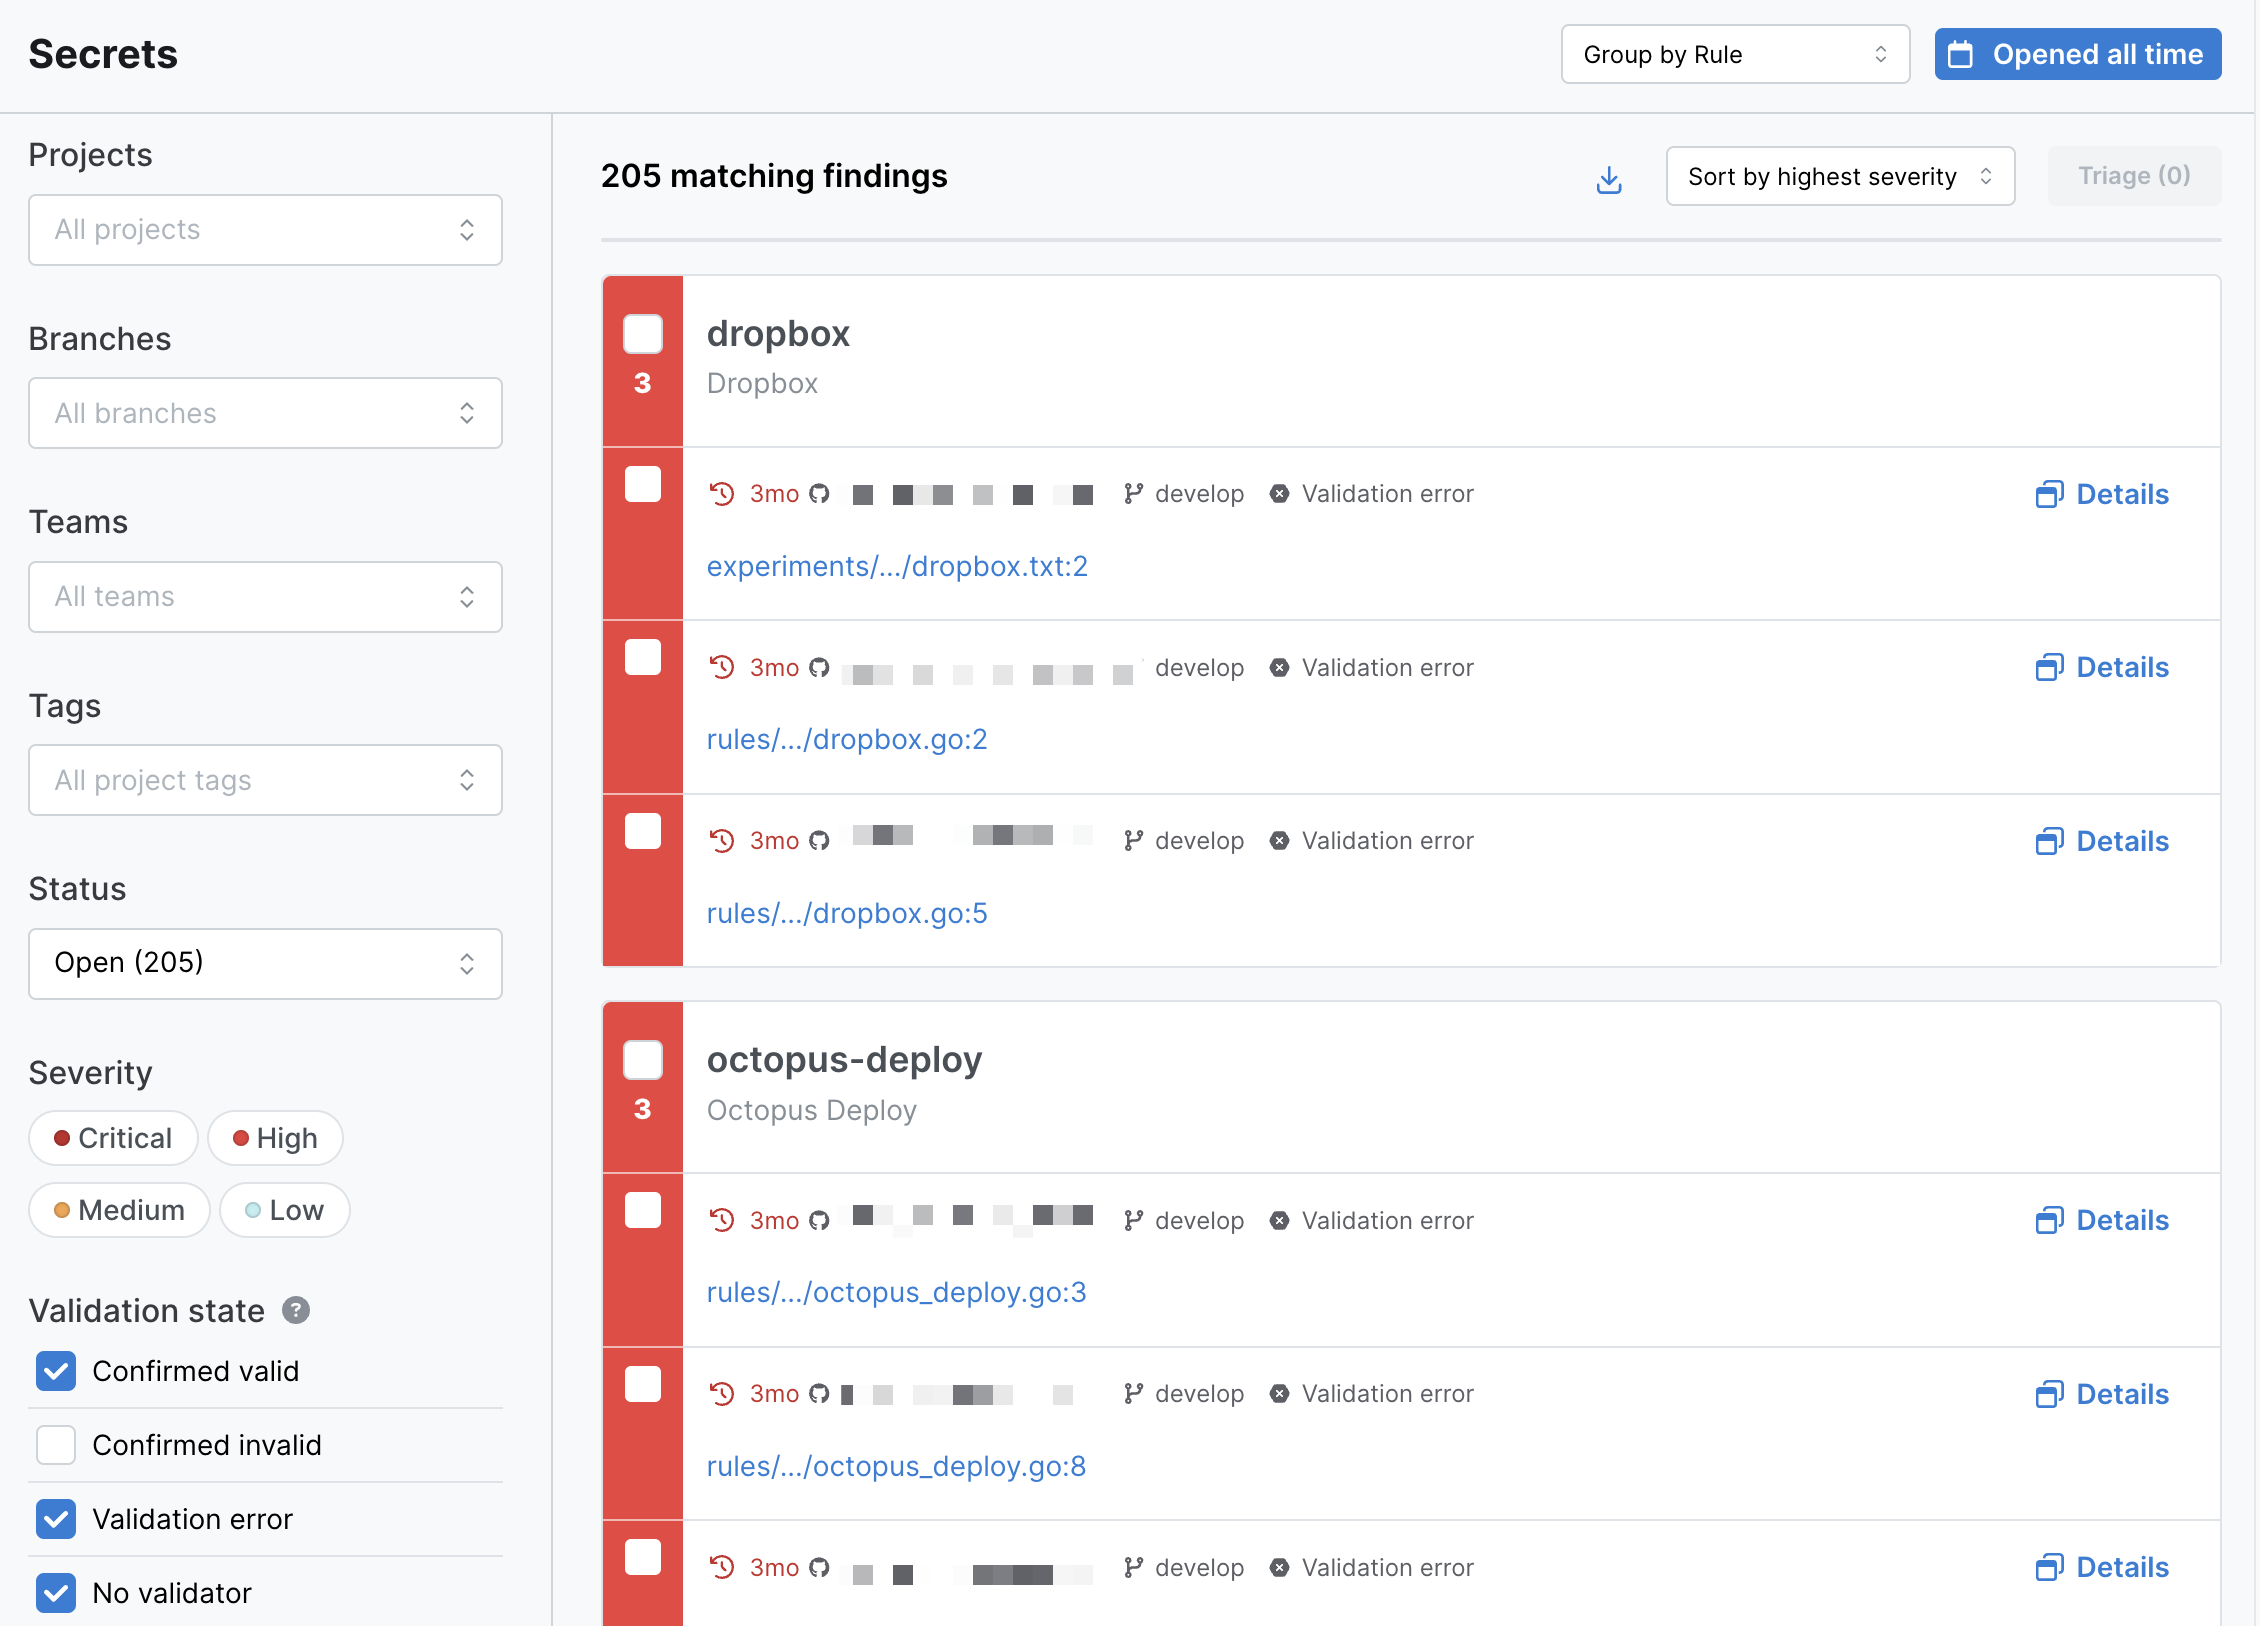
Task: Click the Triage (0) button
Action: 2133,176
